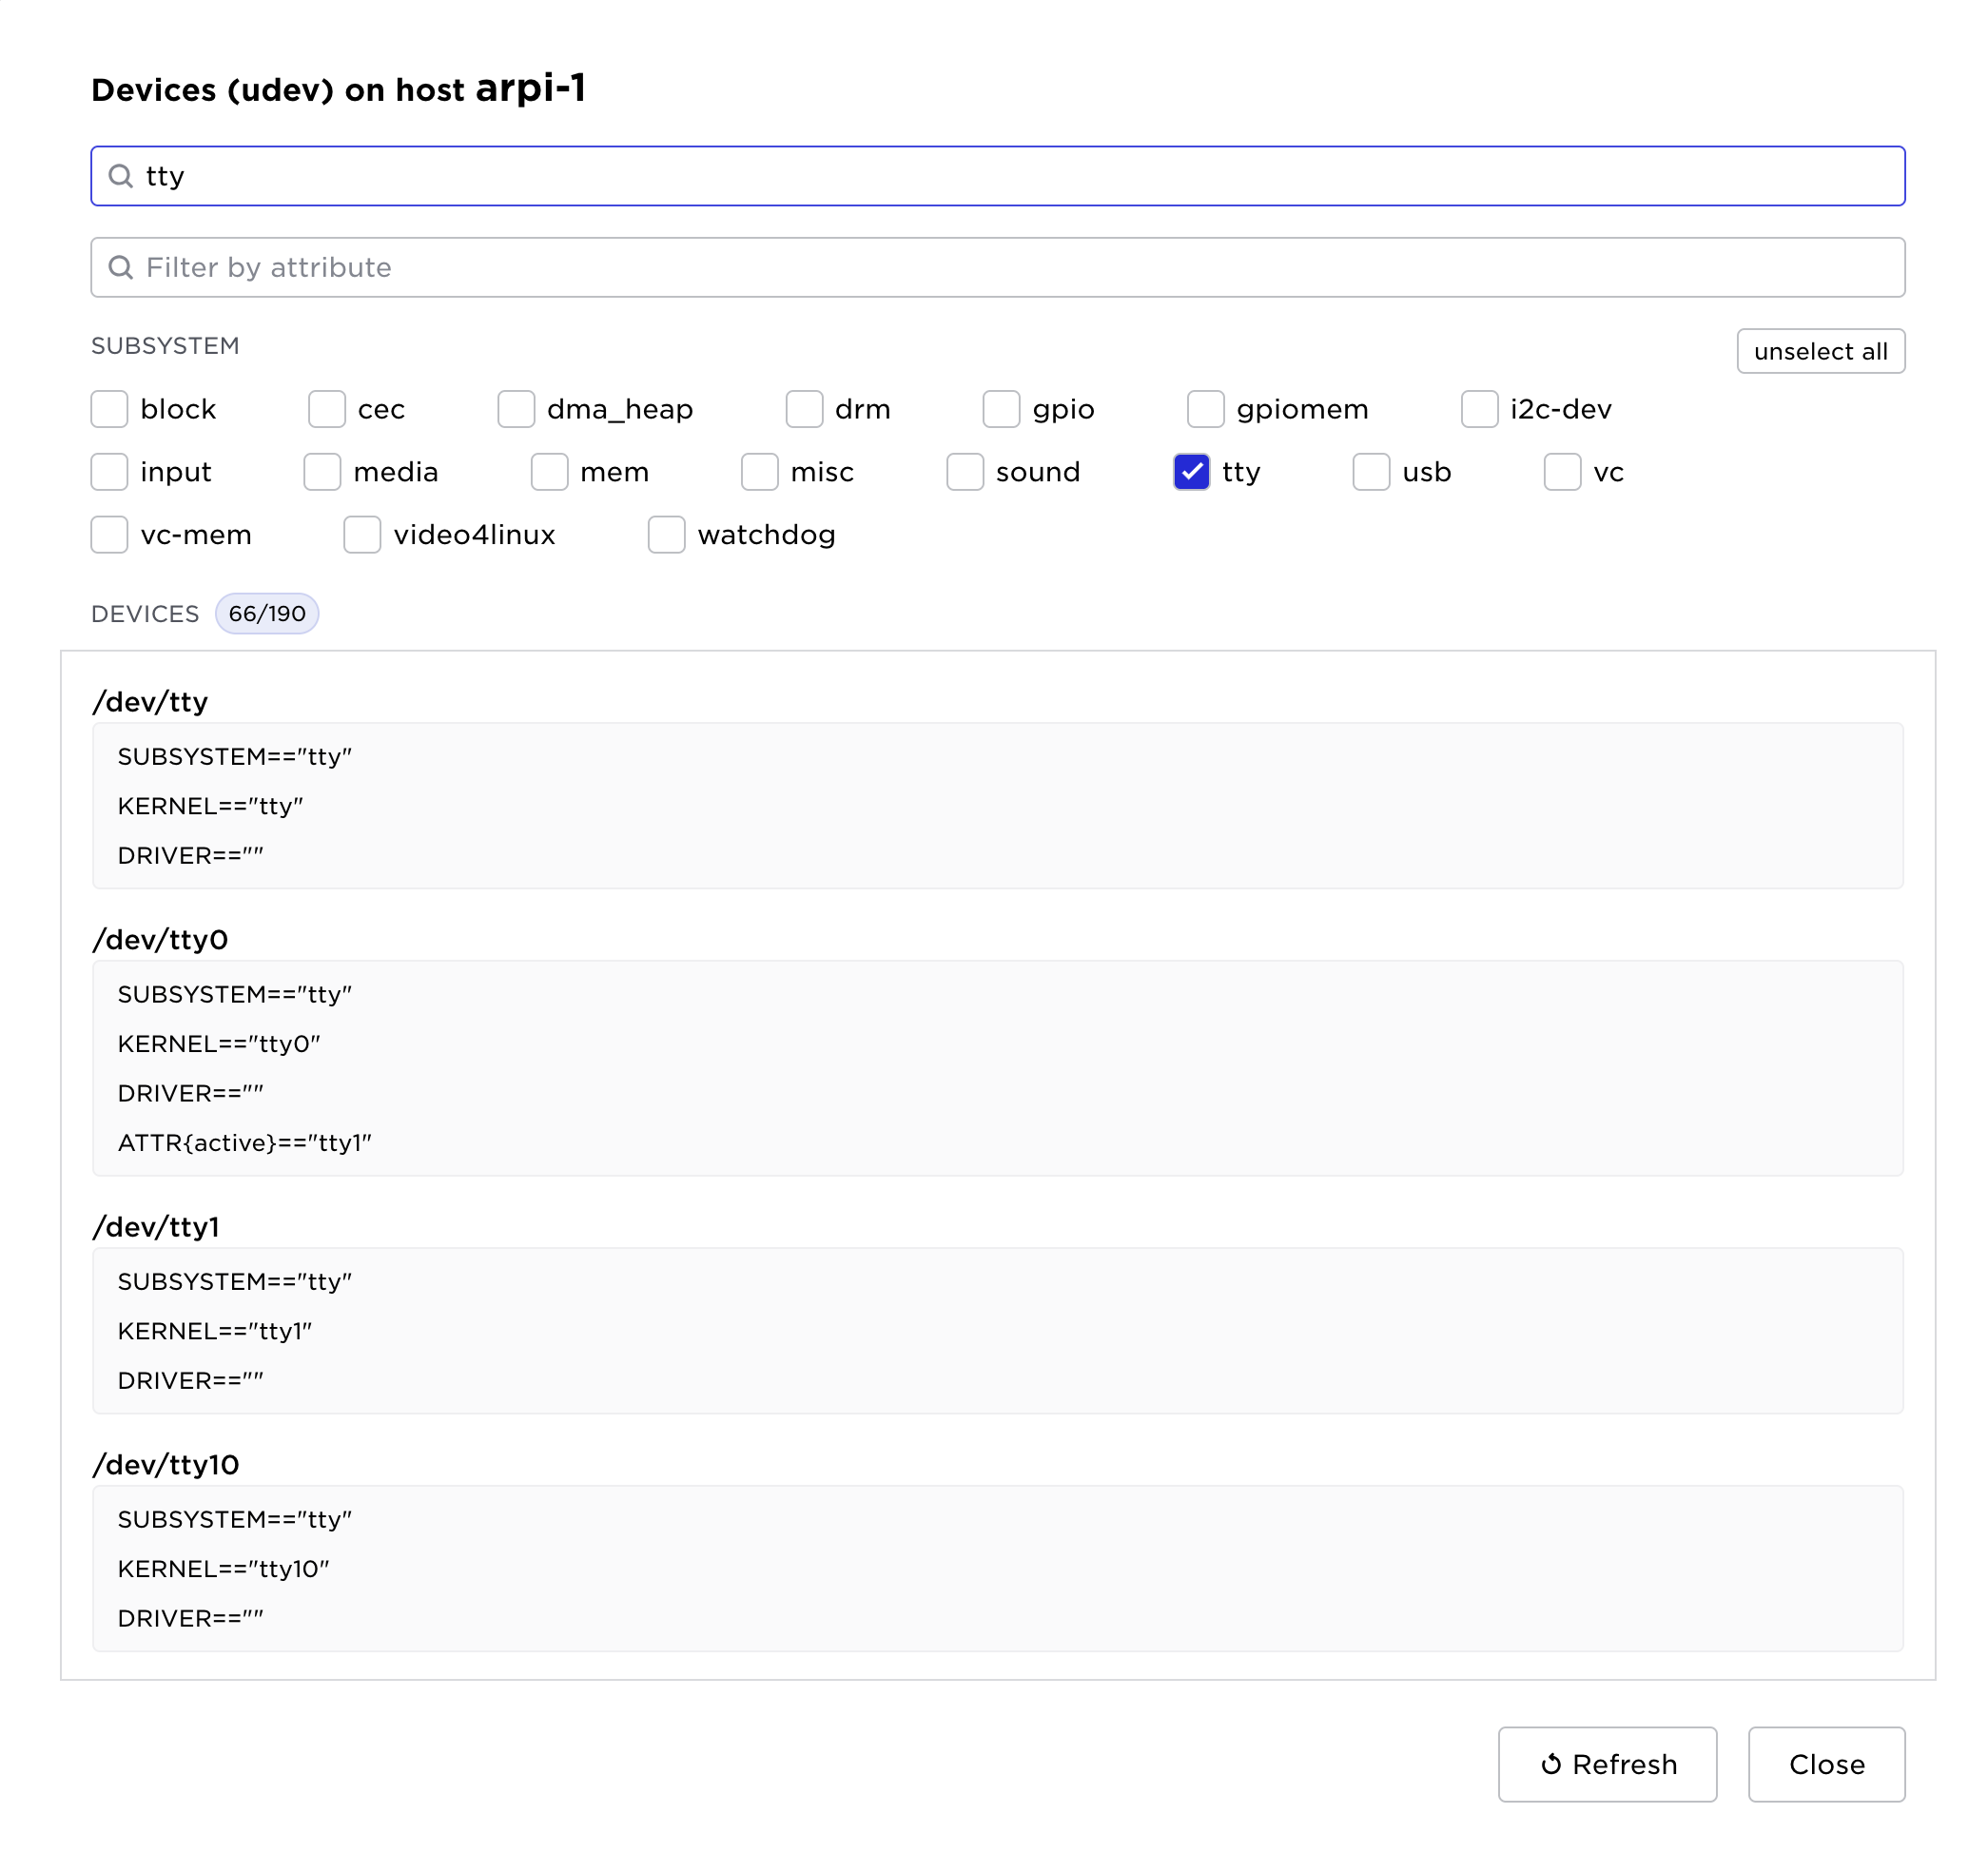Check the watchdog subsystem filter
This screenshot has height=1853, width=1988.
(x=666, y=535)
